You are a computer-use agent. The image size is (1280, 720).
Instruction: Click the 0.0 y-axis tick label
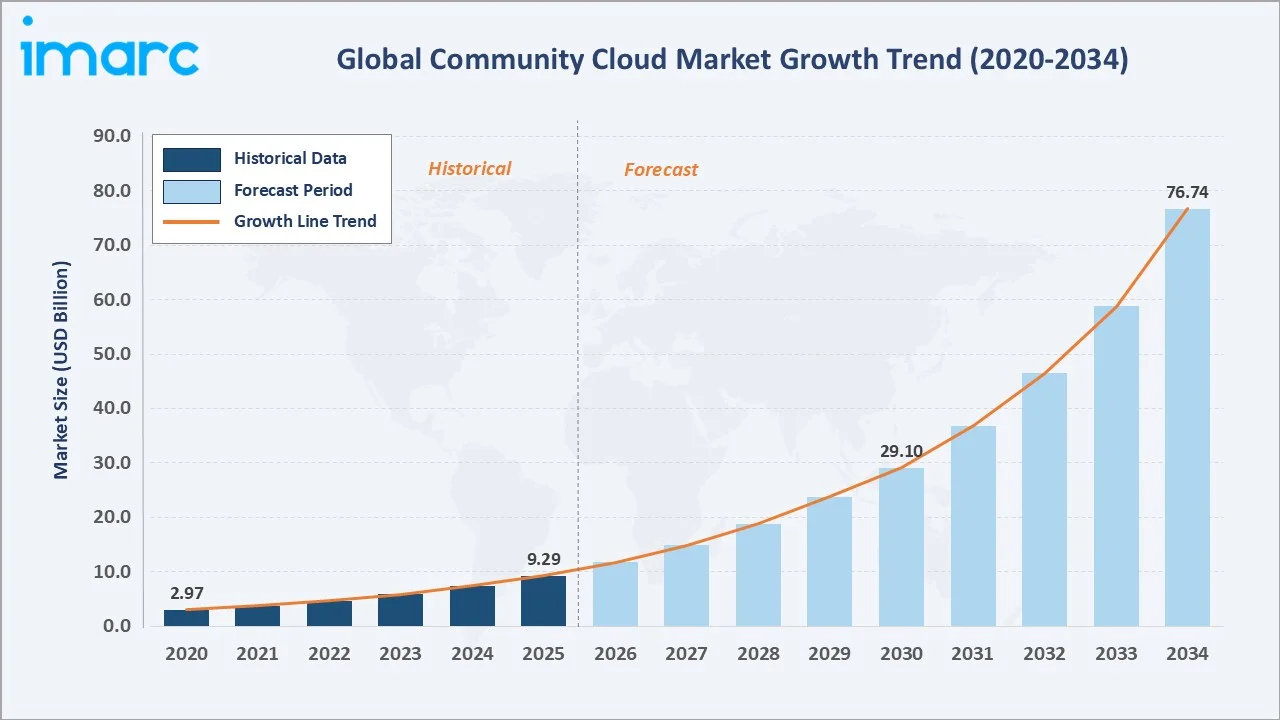point(116,626)
